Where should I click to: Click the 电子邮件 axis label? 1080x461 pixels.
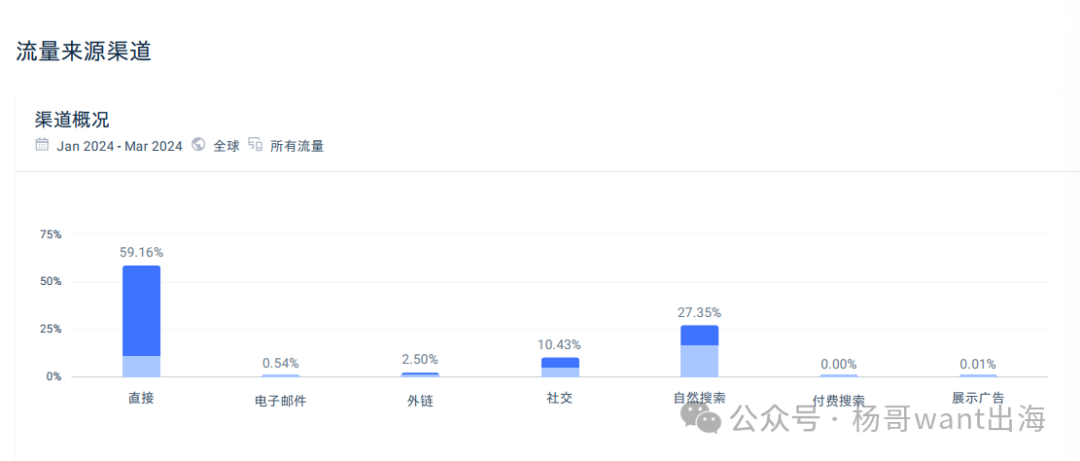280,401
